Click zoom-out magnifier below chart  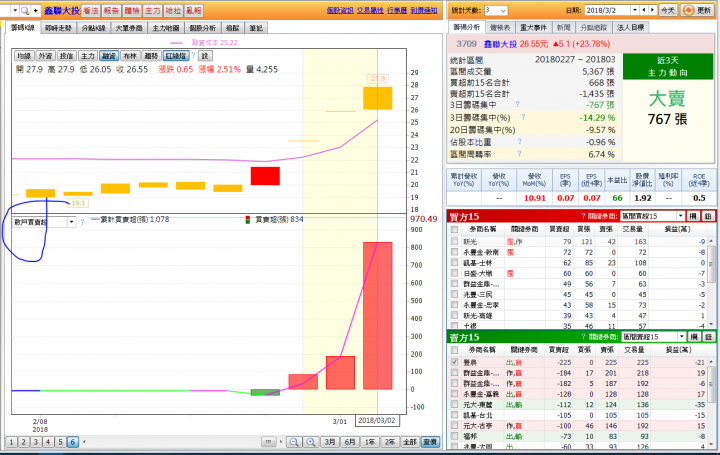click(294, 442)
